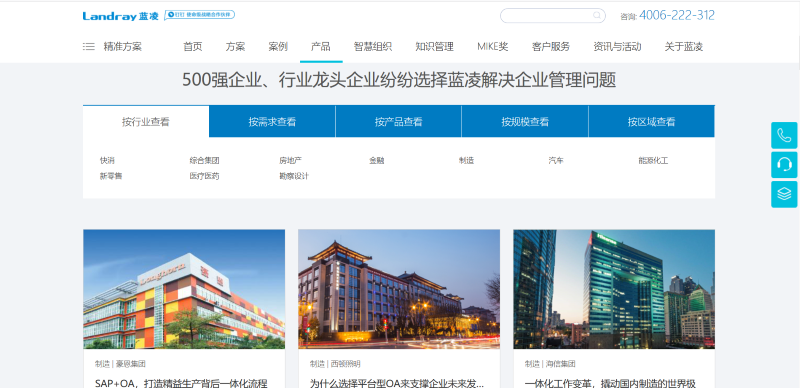The width and height of the screenshot is (800, 388).
Task: Click the phone contact floating icon
Action: pyautogui.click(x=784, y=135)
